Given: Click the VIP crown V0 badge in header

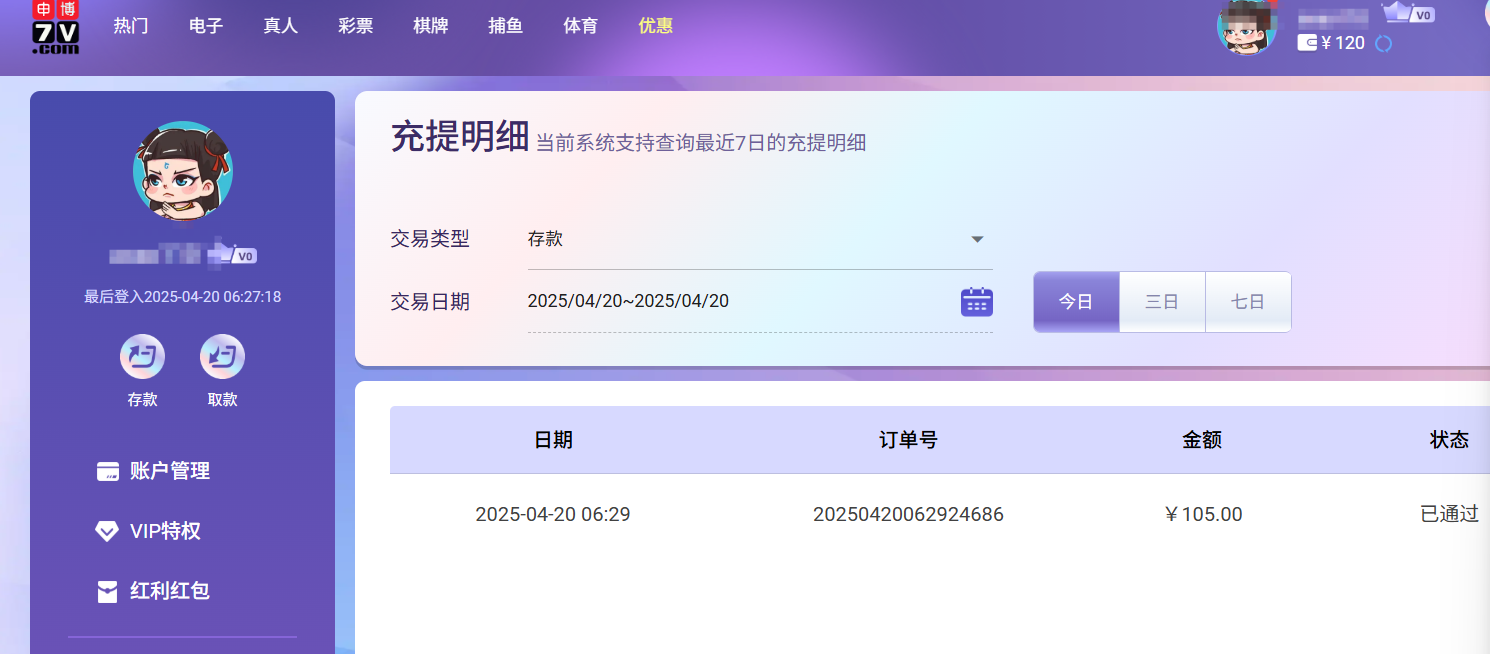Looking at the screenshot, I should 1408,14.
